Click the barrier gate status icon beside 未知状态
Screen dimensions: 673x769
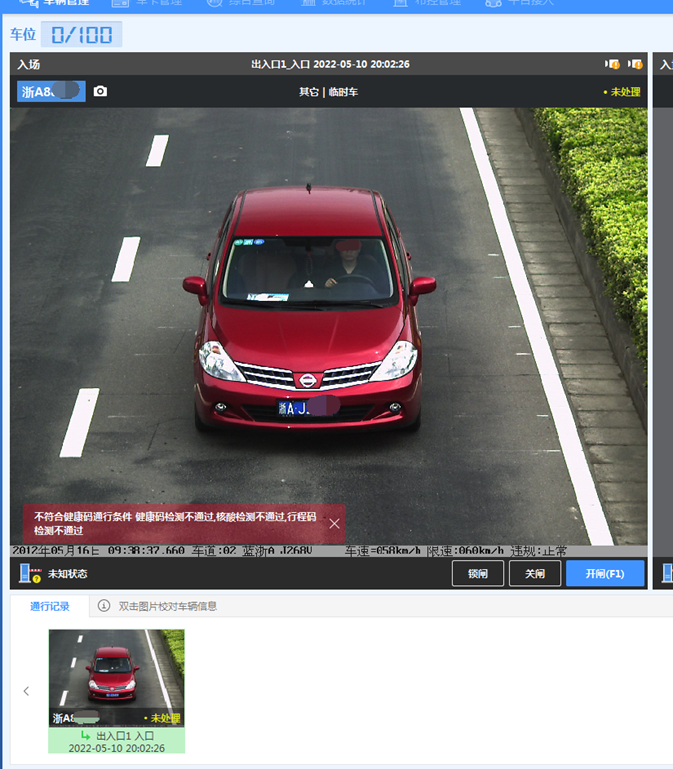click(x=29, y=574)
